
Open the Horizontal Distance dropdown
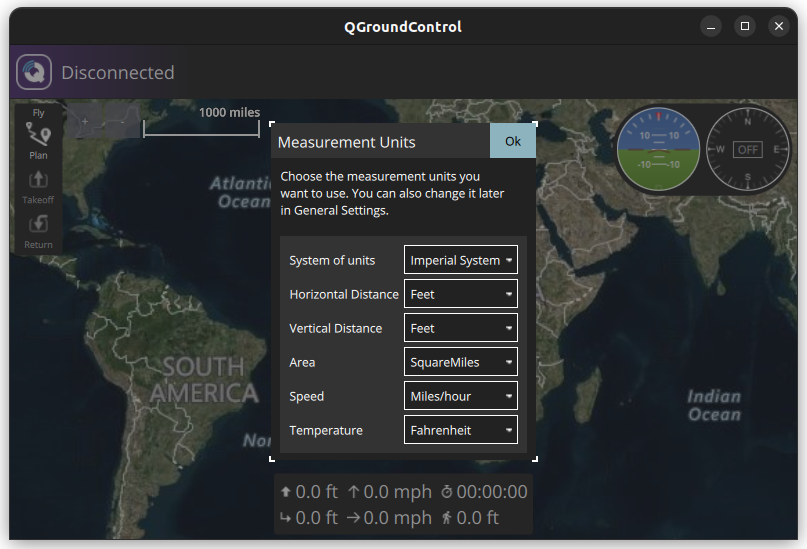(461, 294)
